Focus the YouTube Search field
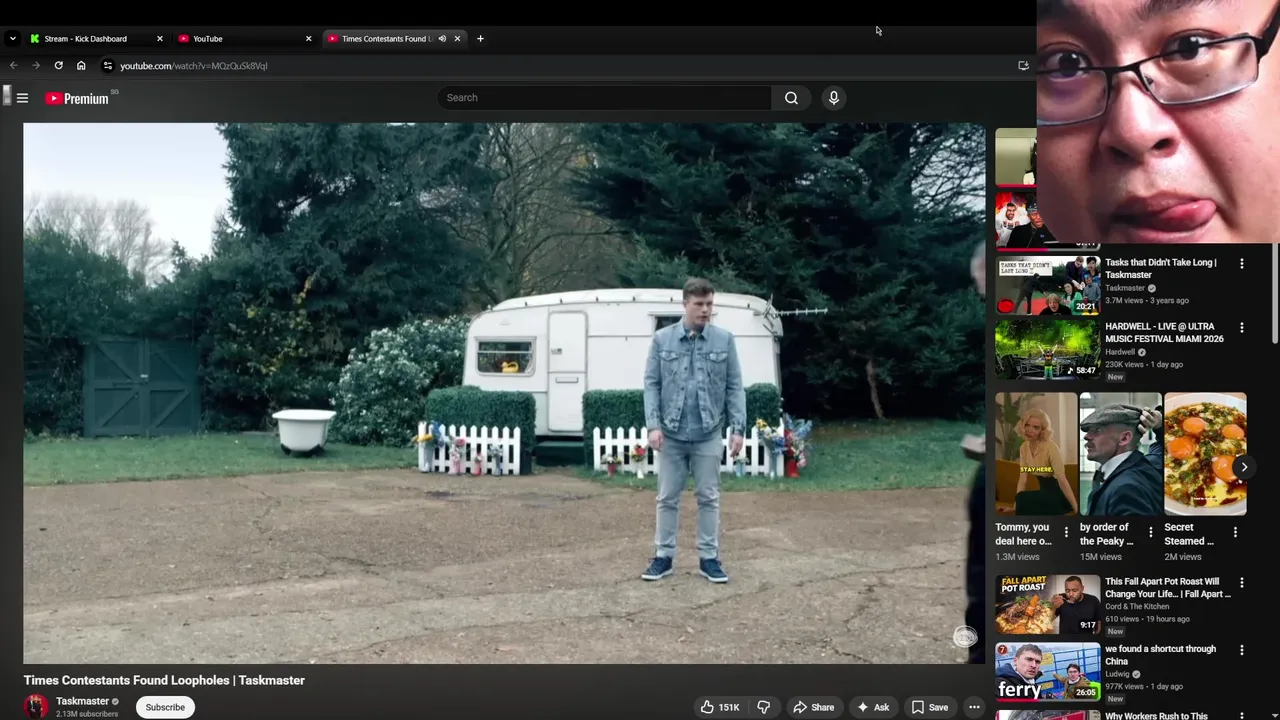Screen dimensions: 1280x720 [x=604, y=98]
